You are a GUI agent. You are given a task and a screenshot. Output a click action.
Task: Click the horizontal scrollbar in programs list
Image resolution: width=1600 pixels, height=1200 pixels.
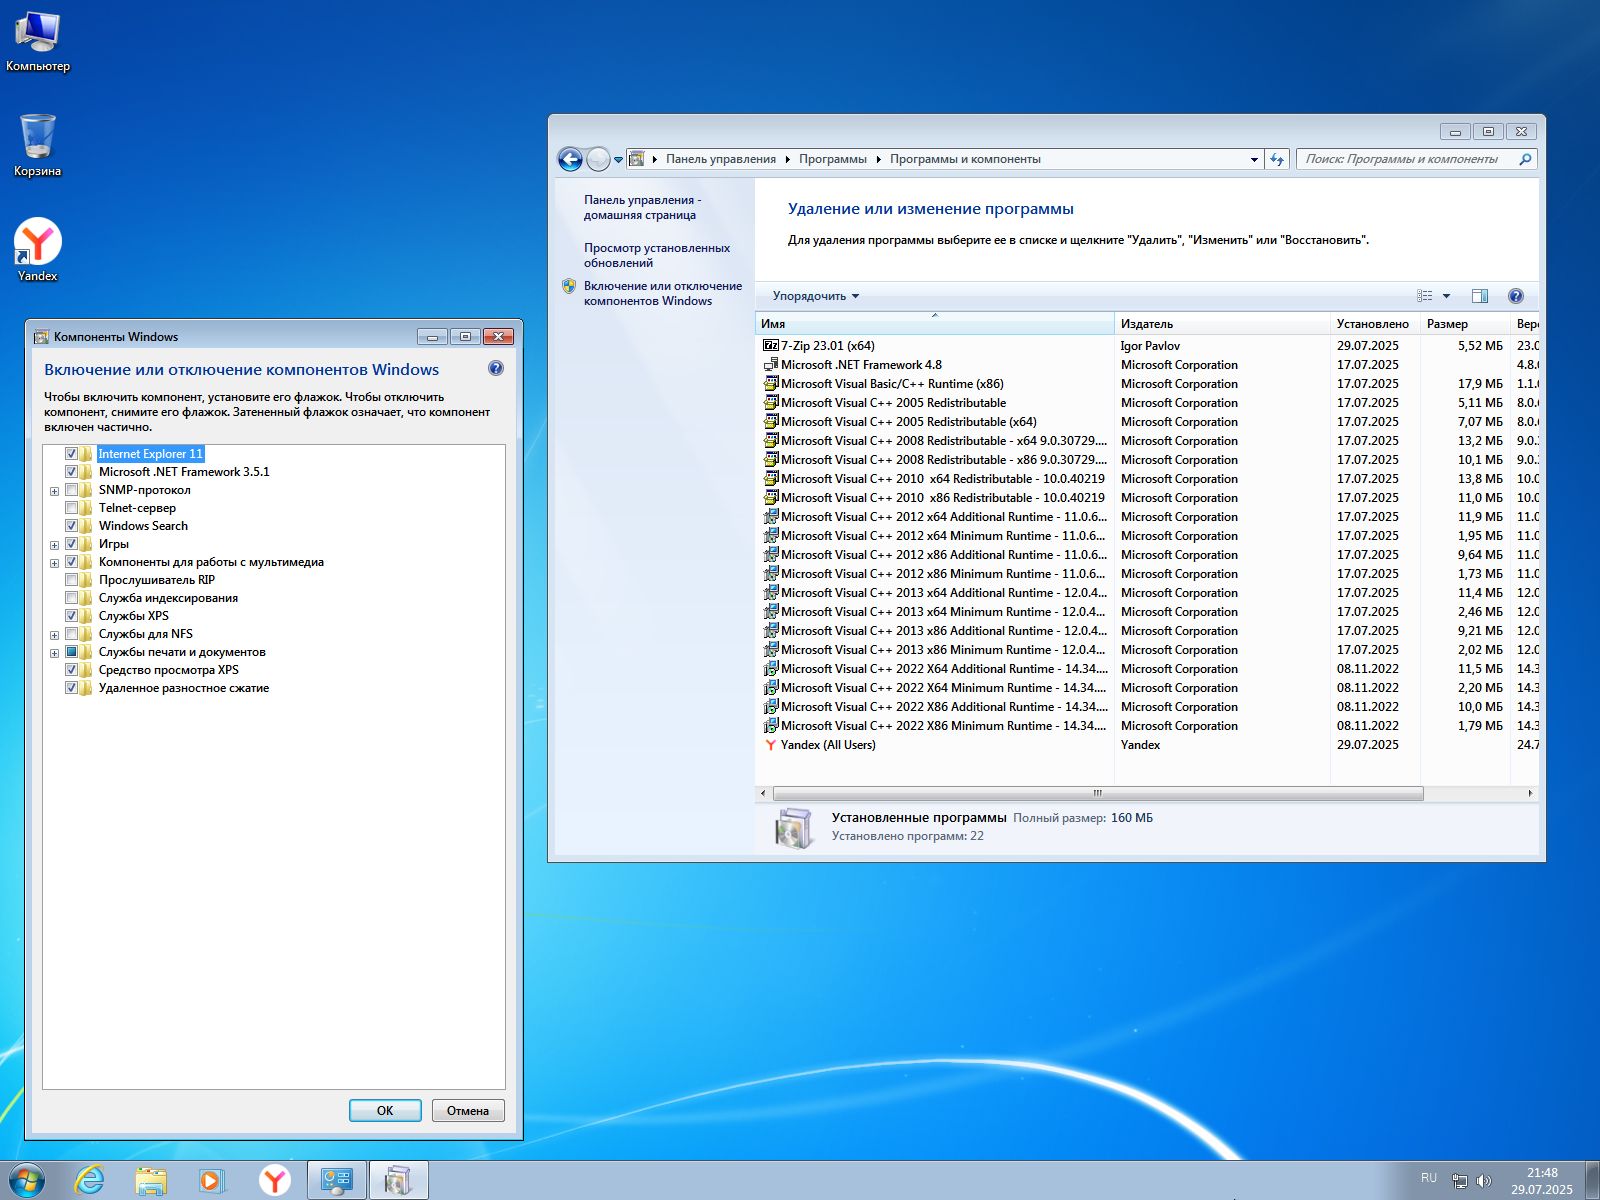(x=1097, y=793)
